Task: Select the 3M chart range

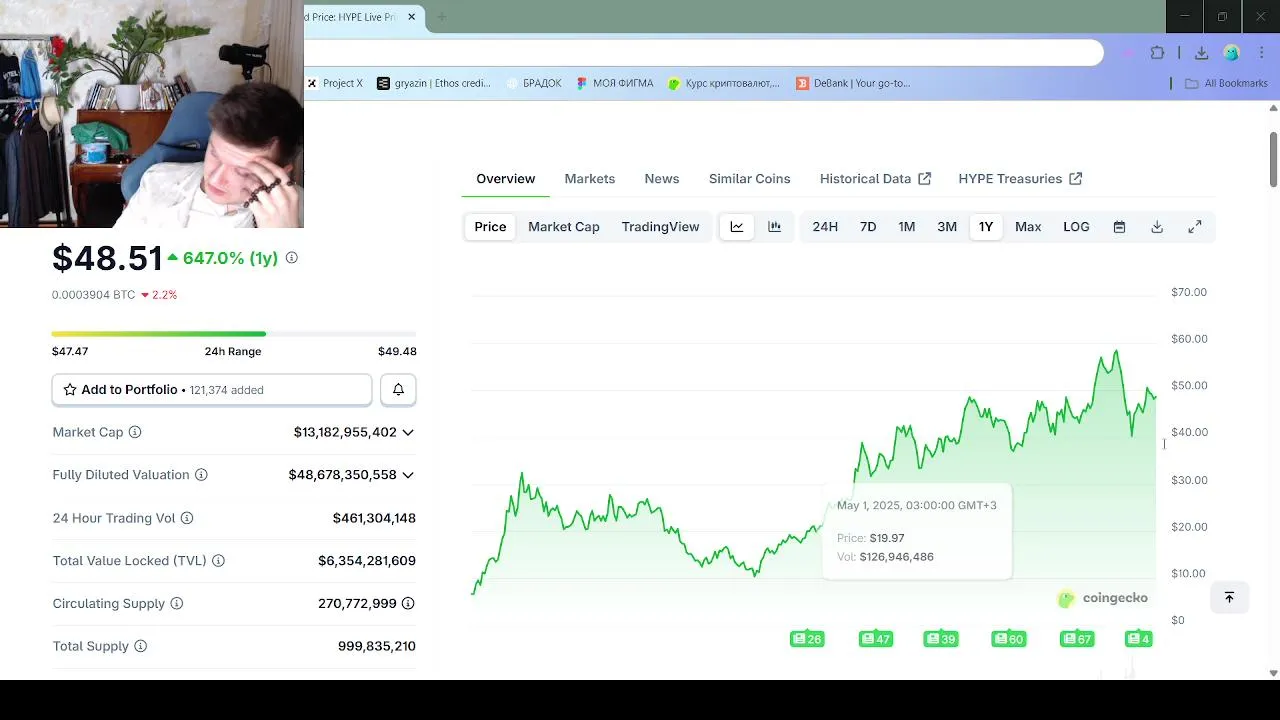Action: click(947, 227)
